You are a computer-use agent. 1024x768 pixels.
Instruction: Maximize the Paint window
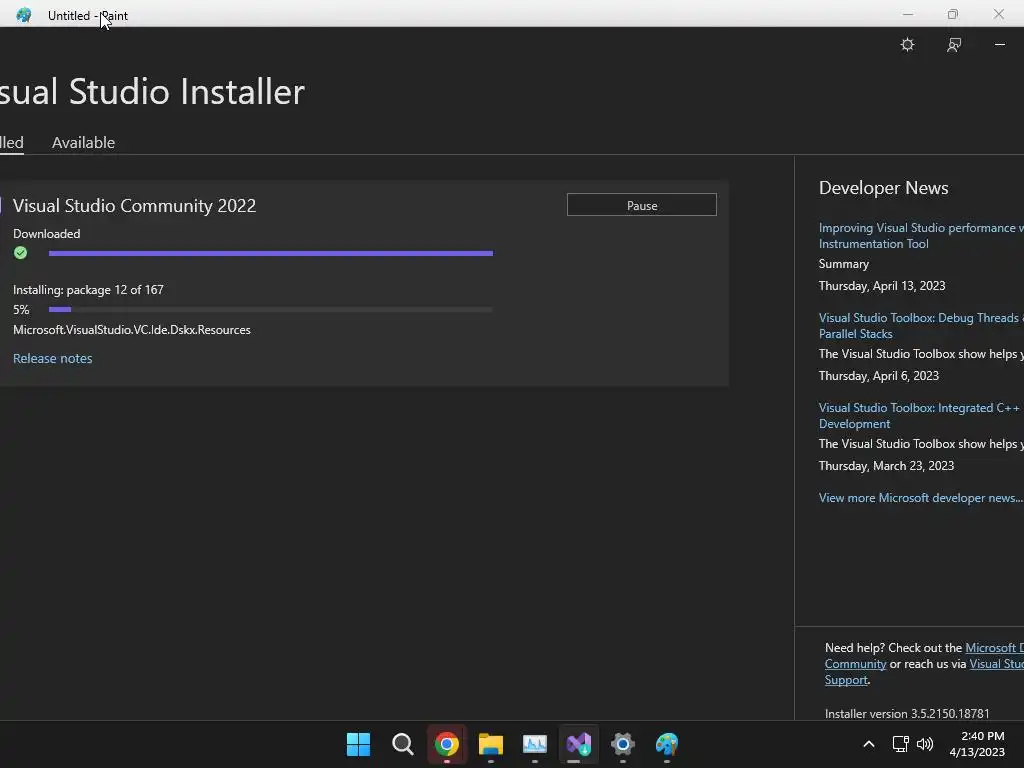pyautogui.click(x=953, y=14)
